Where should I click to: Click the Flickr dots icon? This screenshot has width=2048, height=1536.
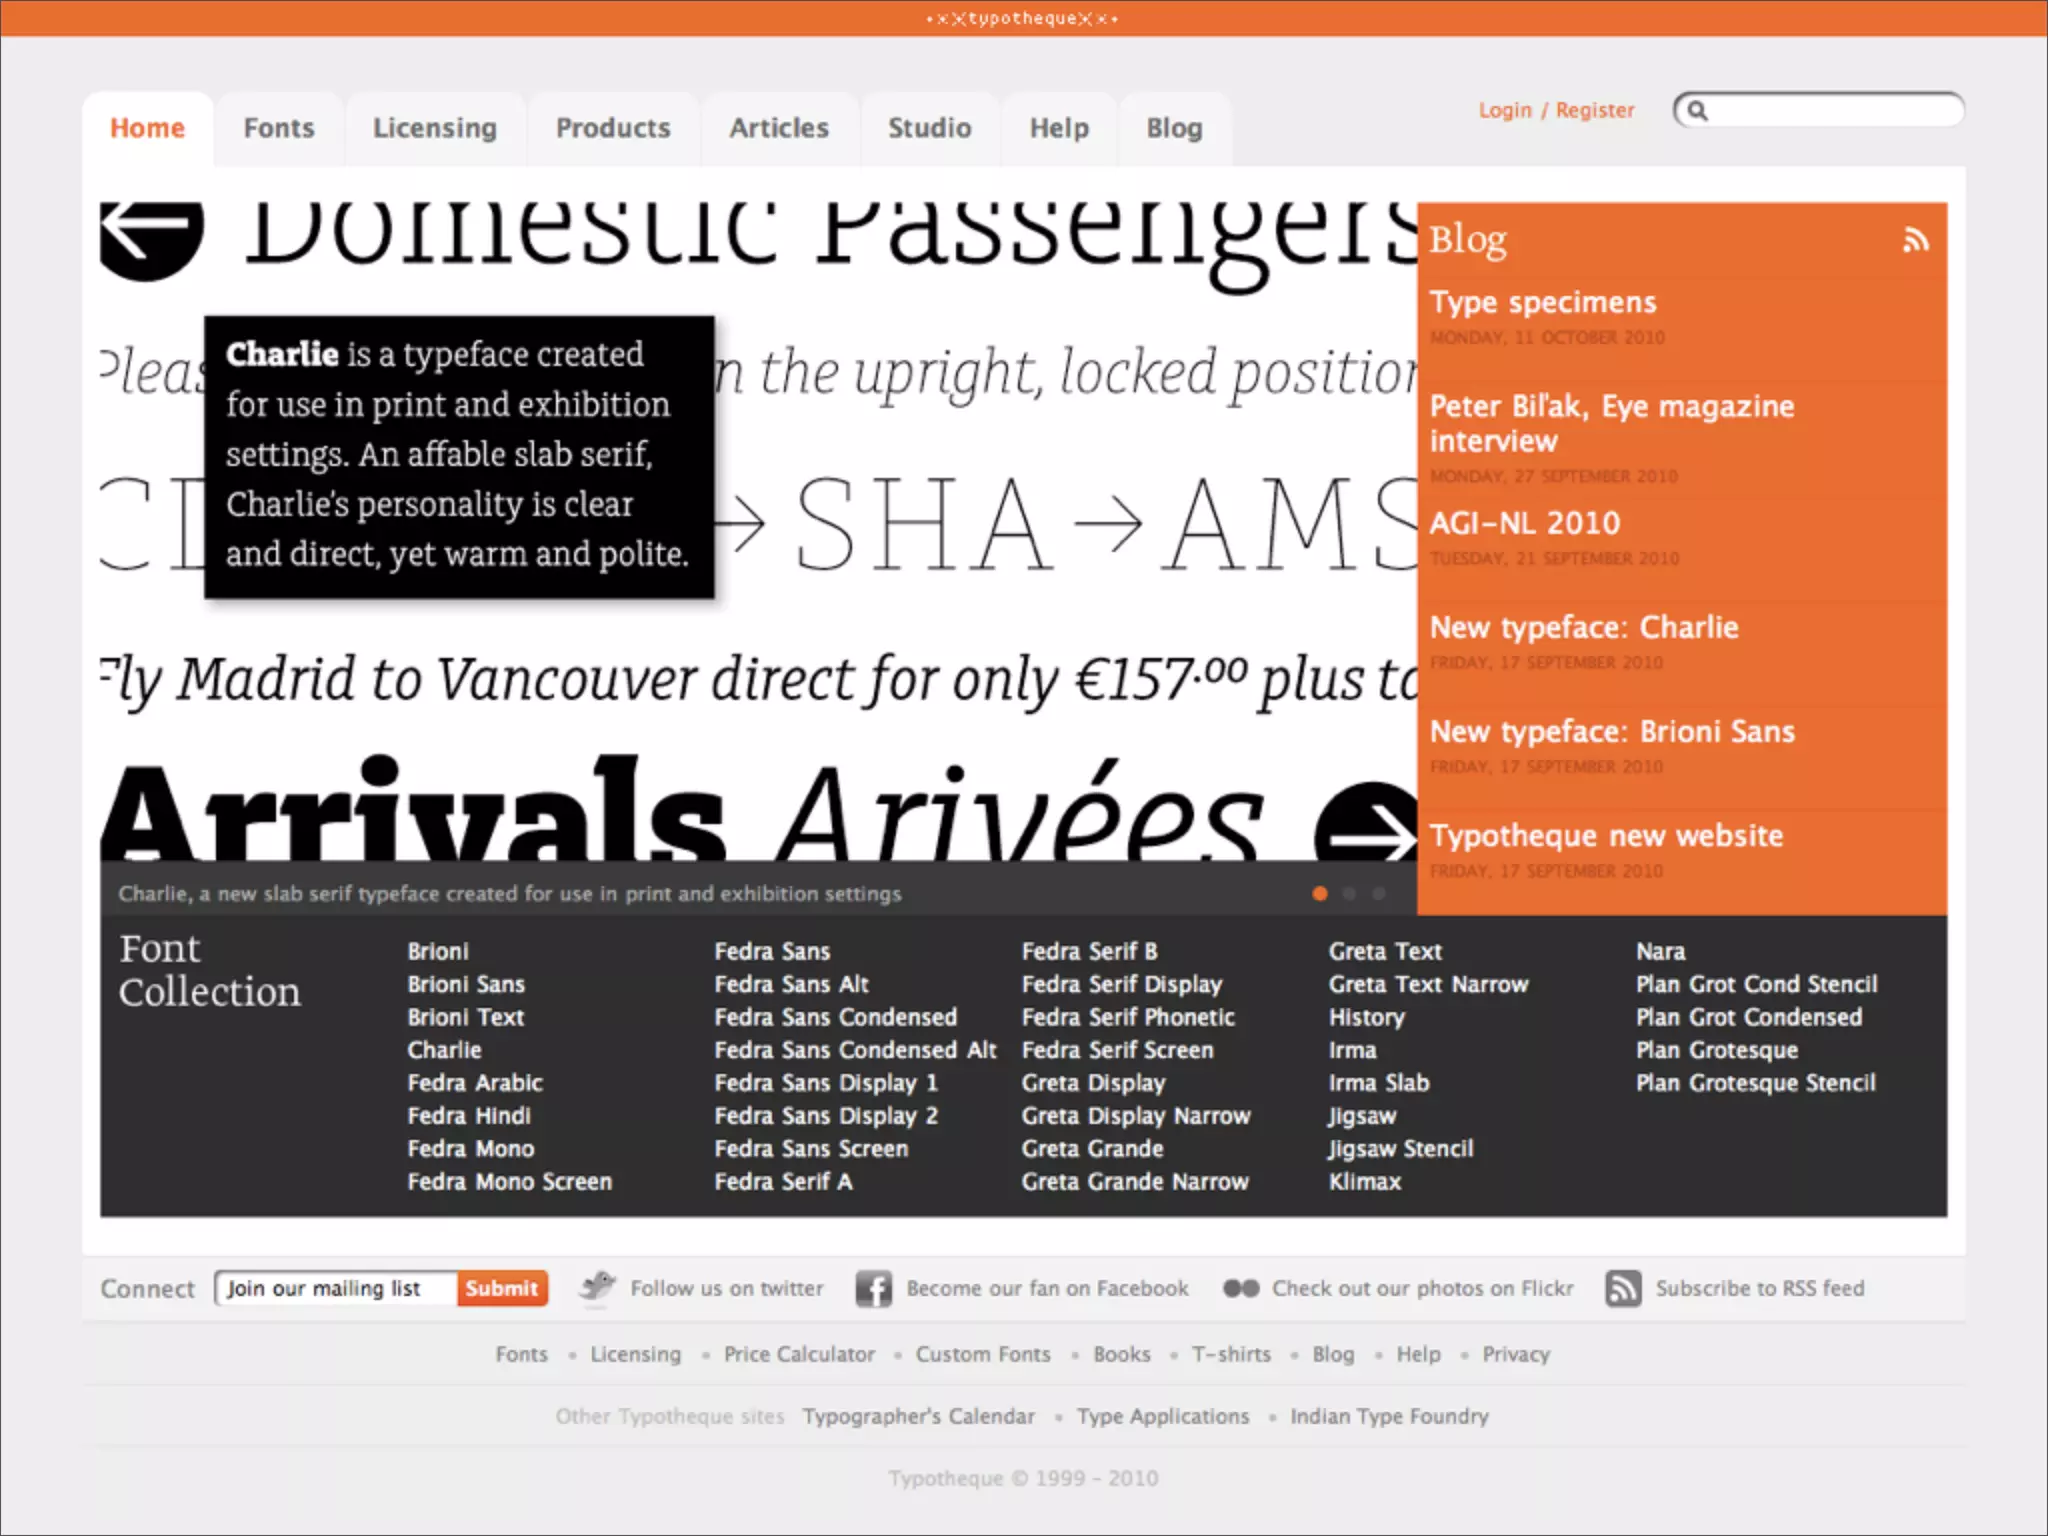1241,1288
